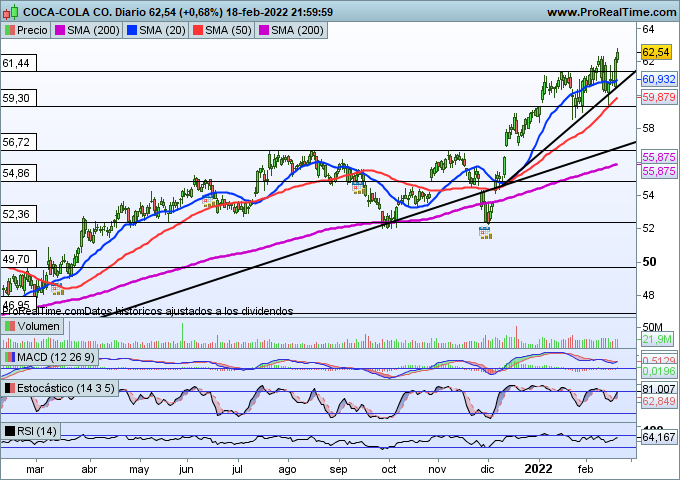Click the 'dic' month label on time axis
The height and width of the screenshot is (480, 680).
pos(487,470)
